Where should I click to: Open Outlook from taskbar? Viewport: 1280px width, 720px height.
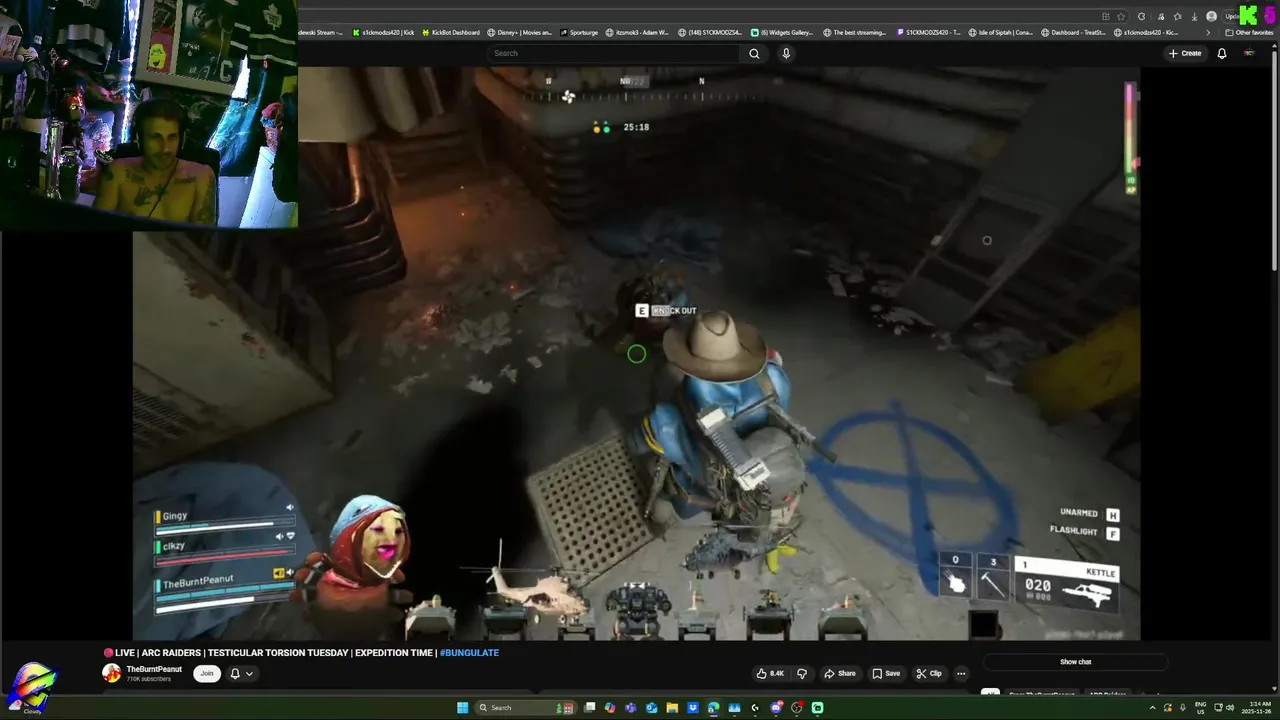pos(652,708)
